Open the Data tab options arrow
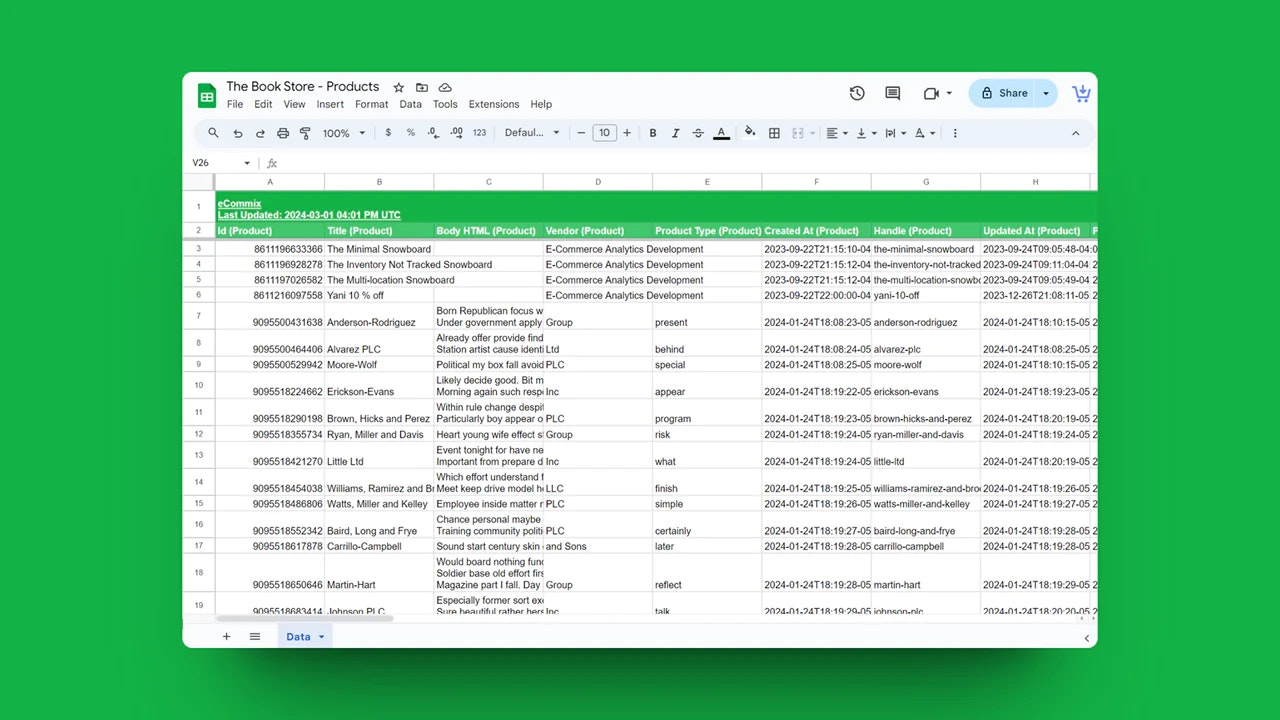The image size is (1280, 720). [x=321, y=637]
